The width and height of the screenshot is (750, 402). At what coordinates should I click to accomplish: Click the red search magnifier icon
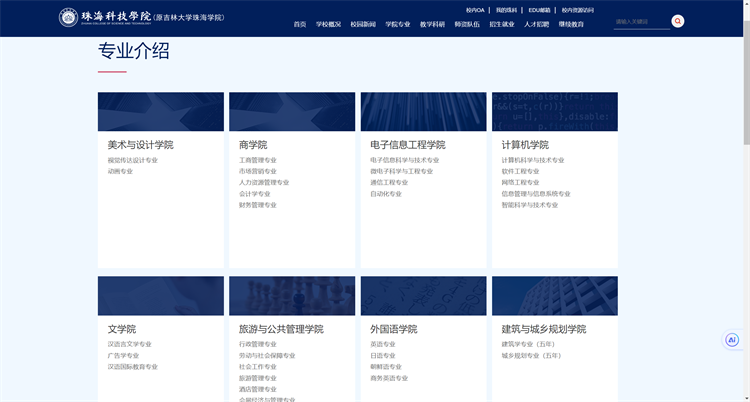(x=677, y=21)
